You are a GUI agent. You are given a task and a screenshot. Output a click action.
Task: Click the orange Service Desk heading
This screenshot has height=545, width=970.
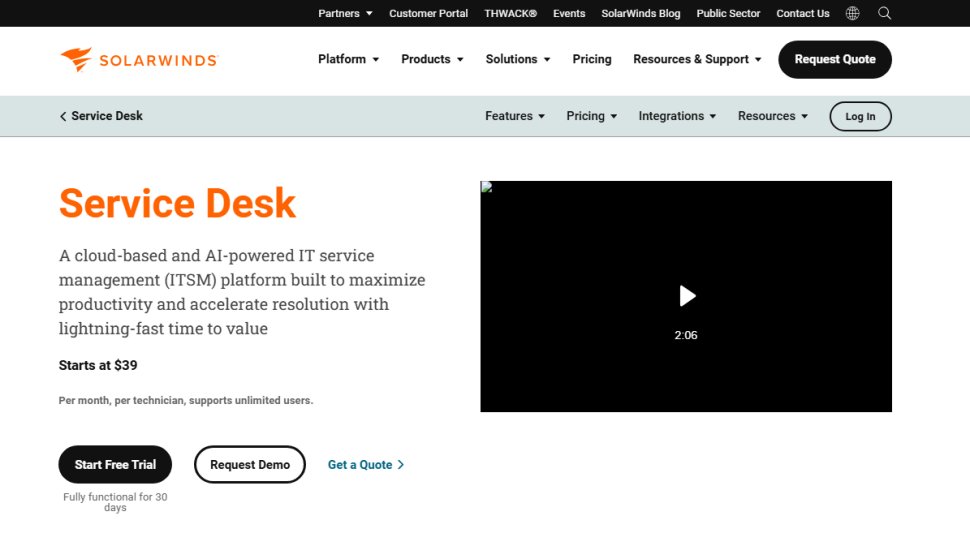[x=178, y=204]
